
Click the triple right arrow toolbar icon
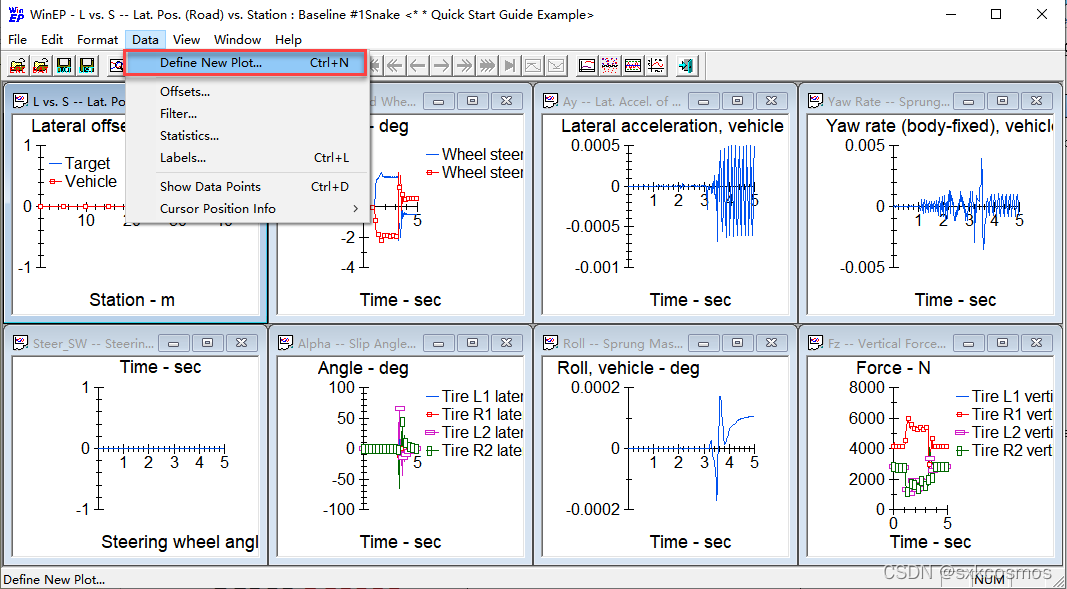[x=487, y=66]
